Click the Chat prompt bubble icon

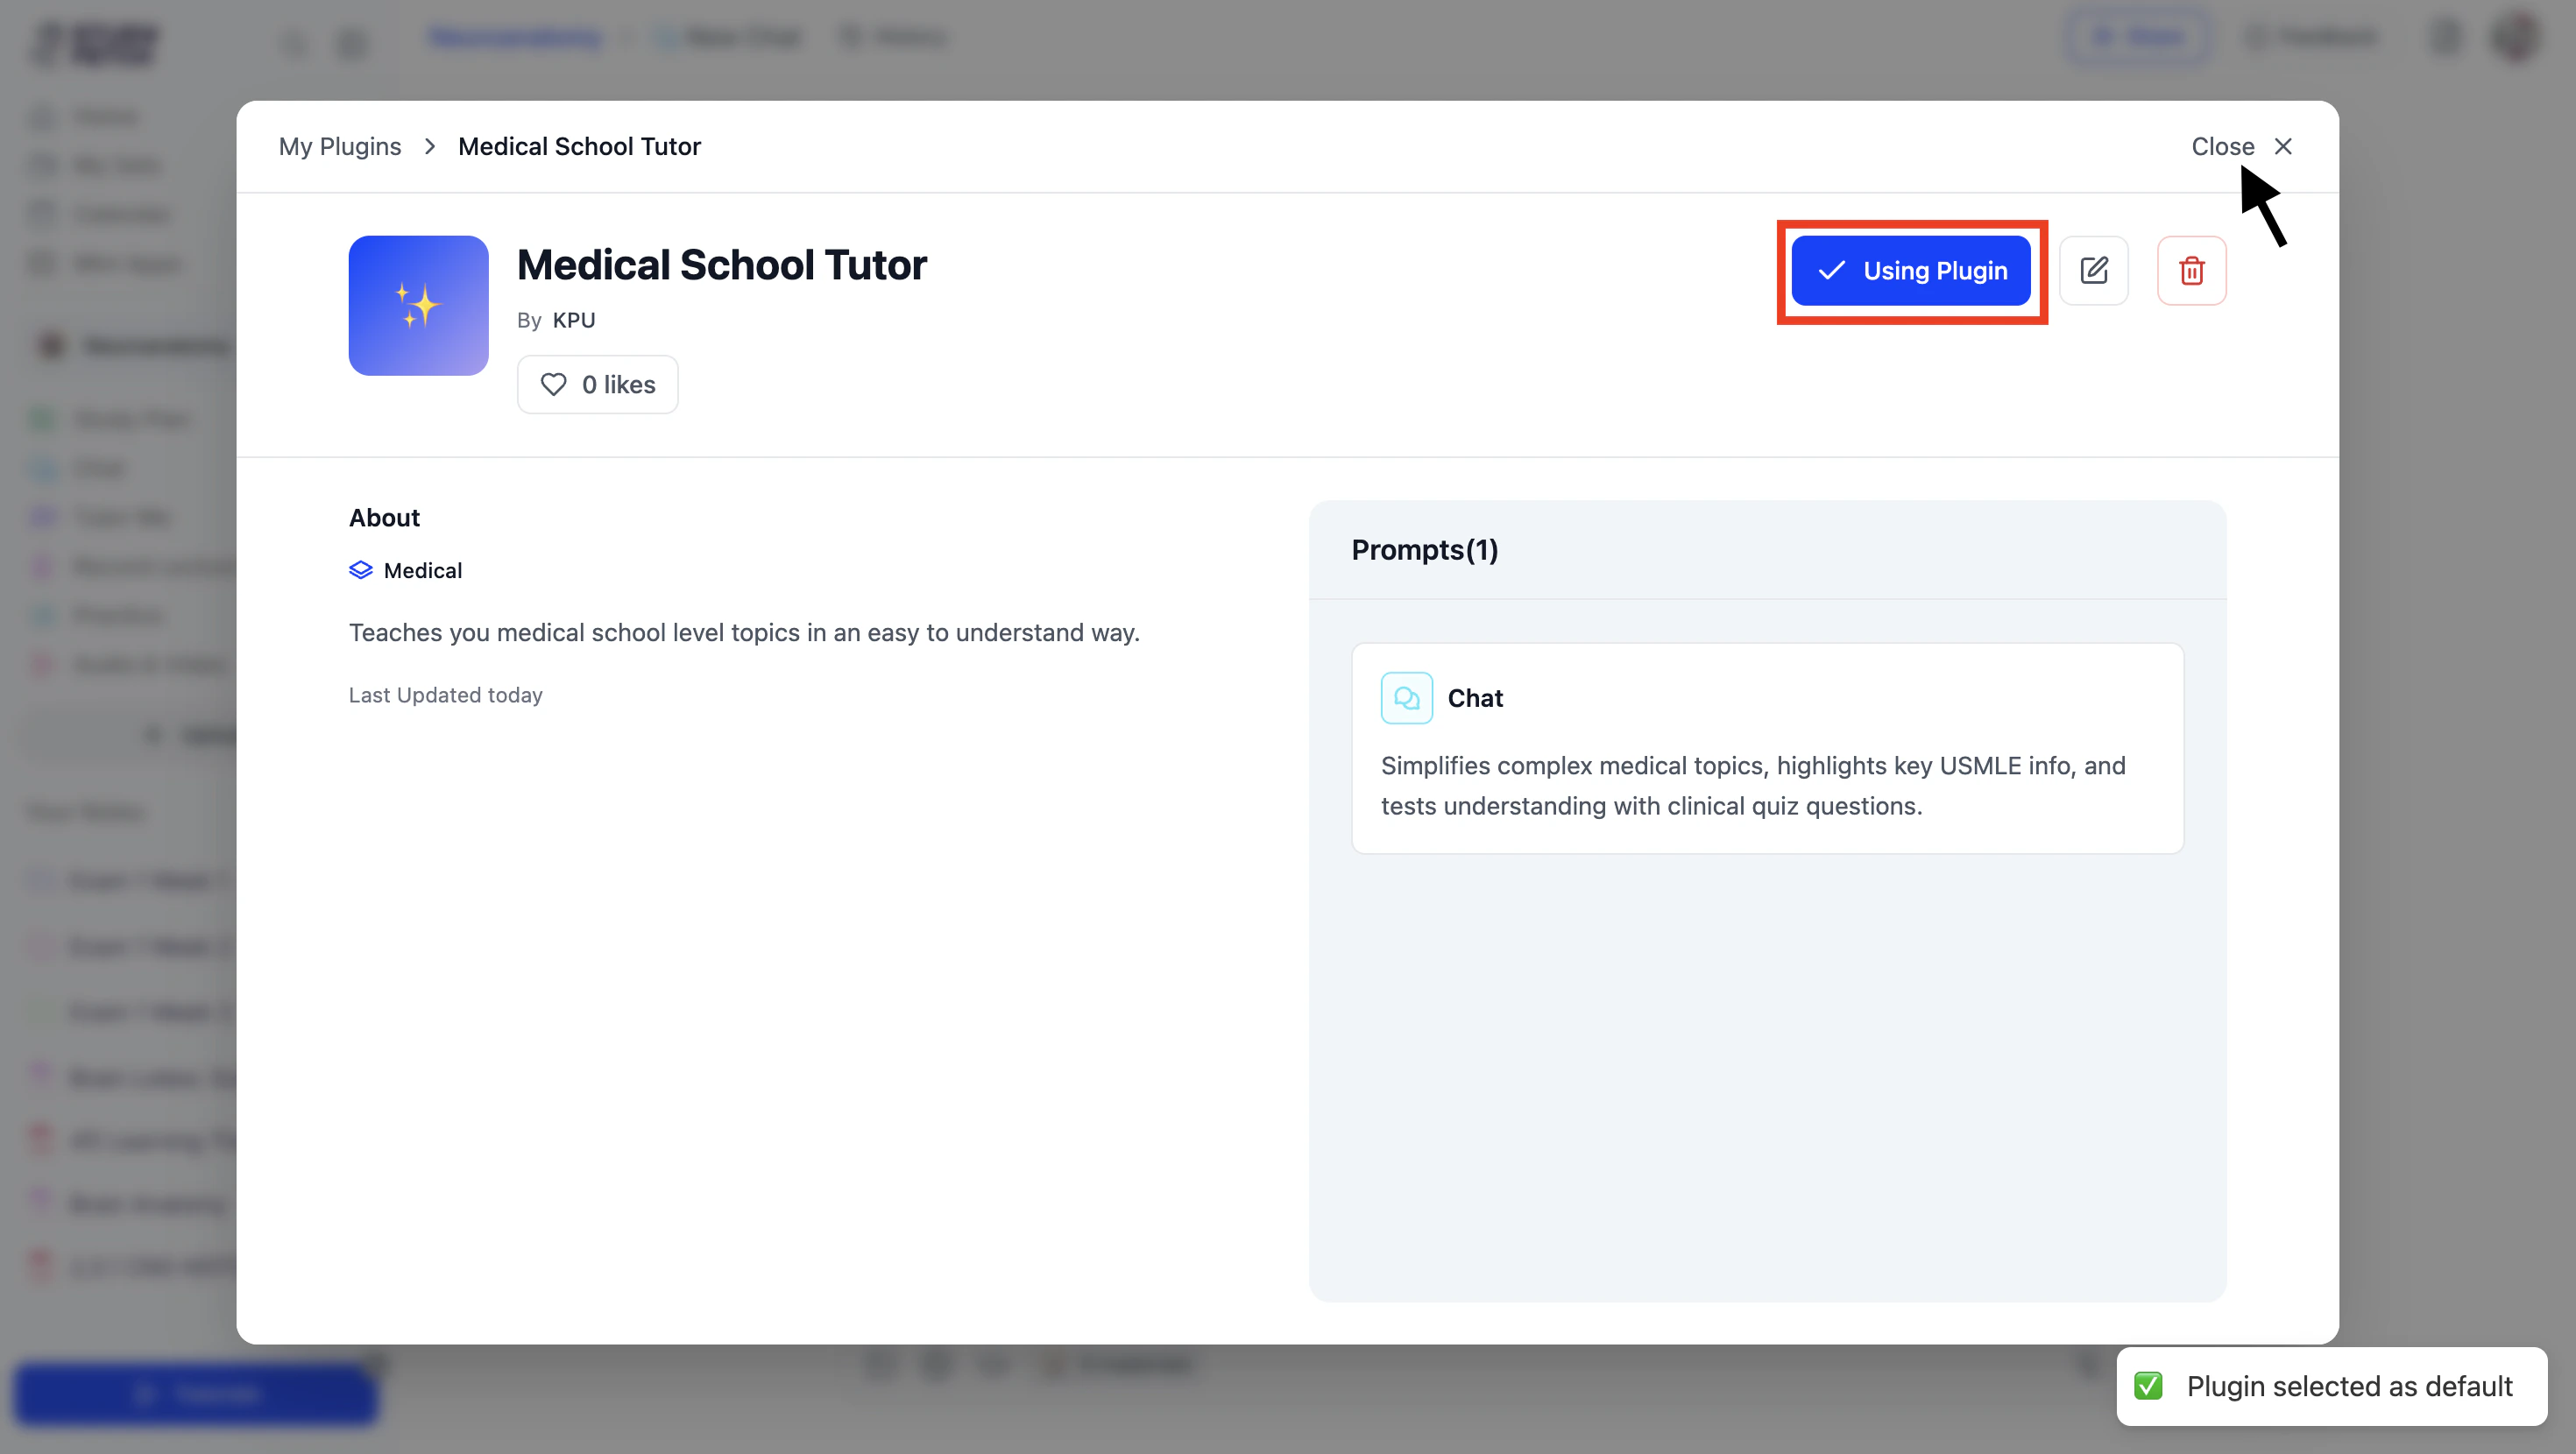tap(1405, 698)
